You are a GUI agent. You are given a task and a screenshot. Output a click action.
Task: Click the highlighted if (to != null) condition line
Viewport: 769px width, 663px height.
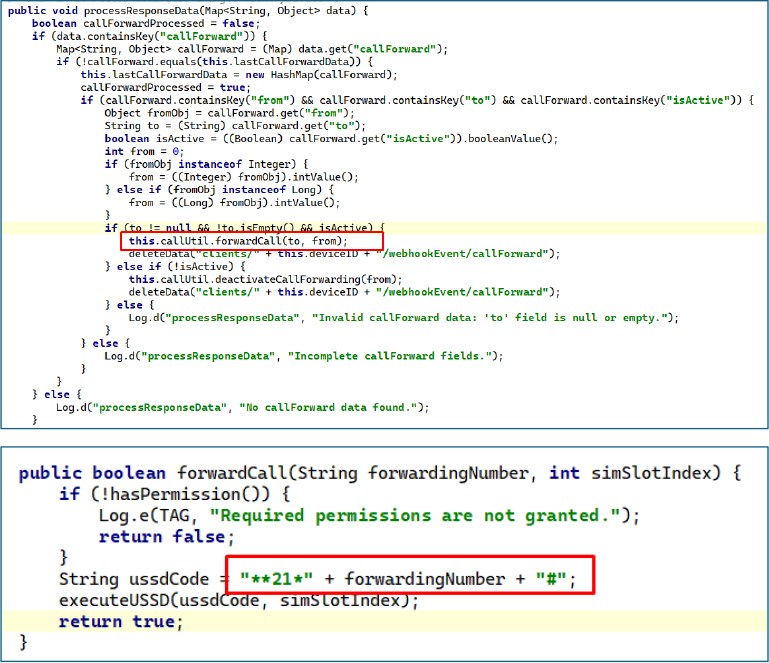point(244,228)
